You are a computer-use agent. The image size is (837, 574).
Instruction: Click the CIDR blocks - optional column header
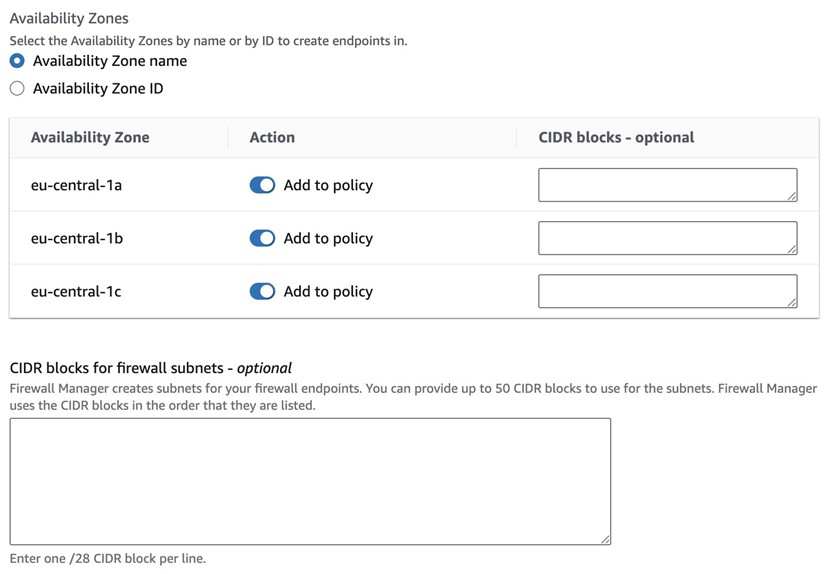pos(616,138)
